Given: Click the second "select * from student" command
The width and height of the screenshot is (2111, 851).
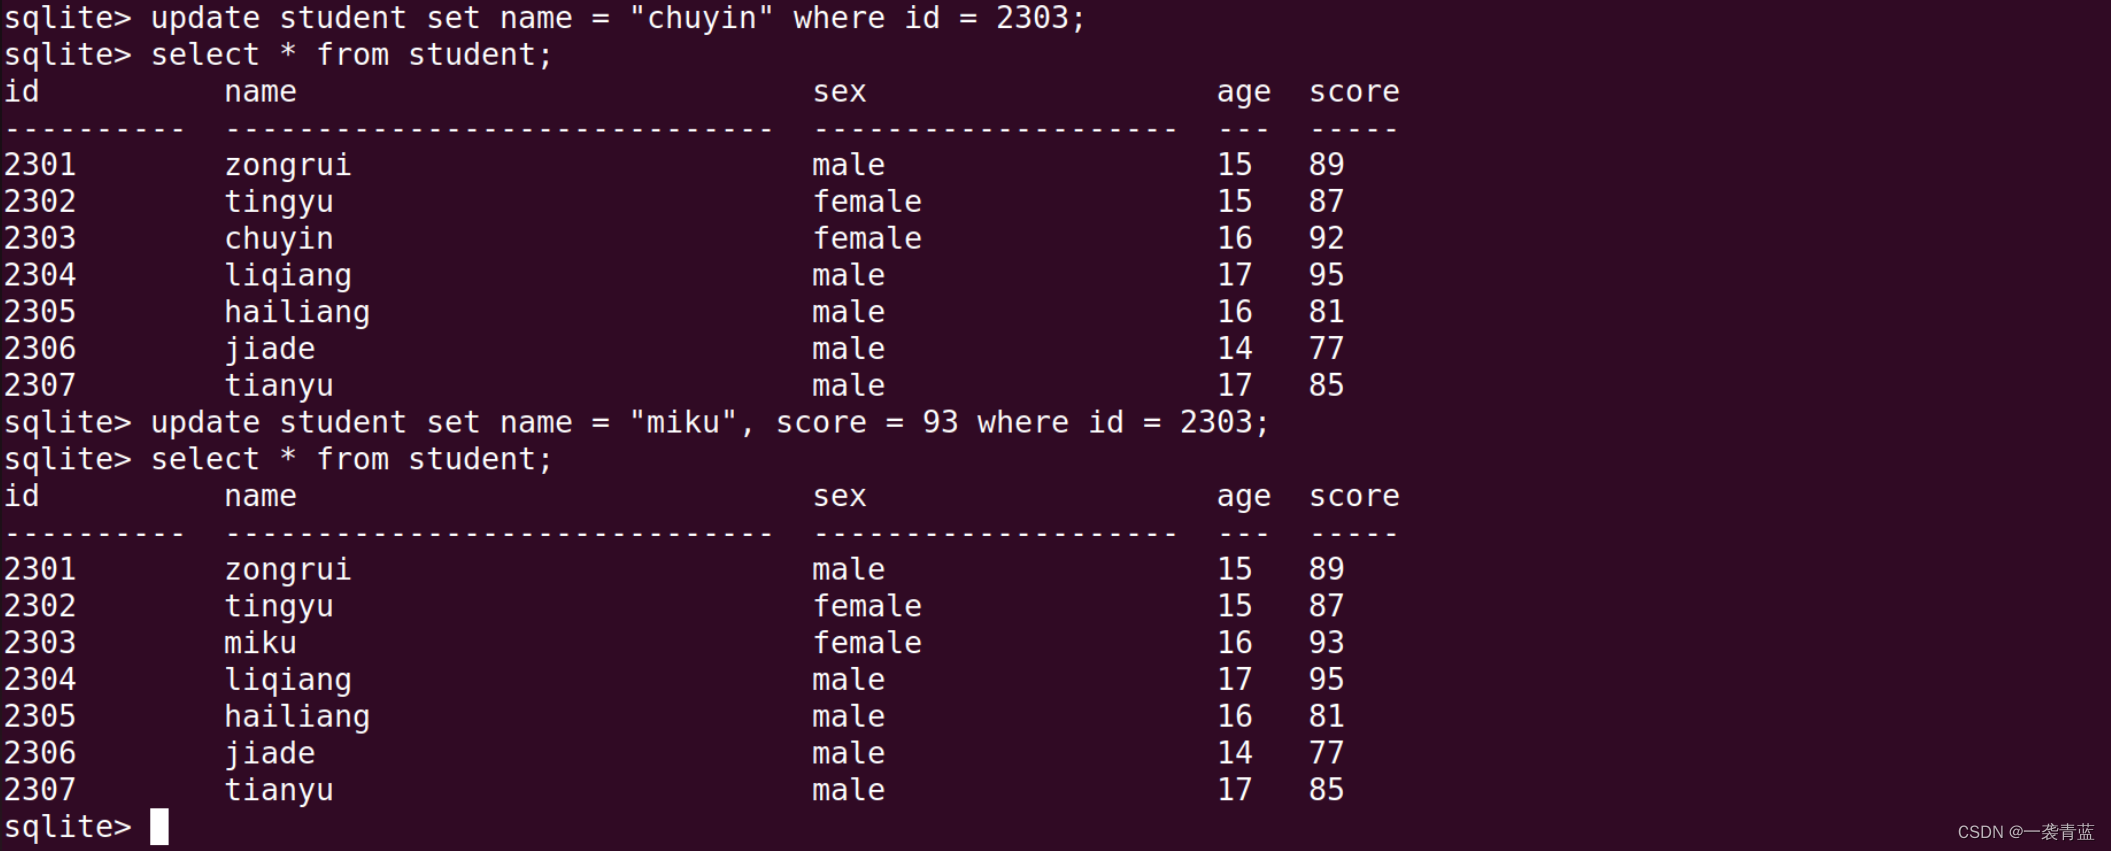Looking at the screenshot, I should click(x=351, y=460).
